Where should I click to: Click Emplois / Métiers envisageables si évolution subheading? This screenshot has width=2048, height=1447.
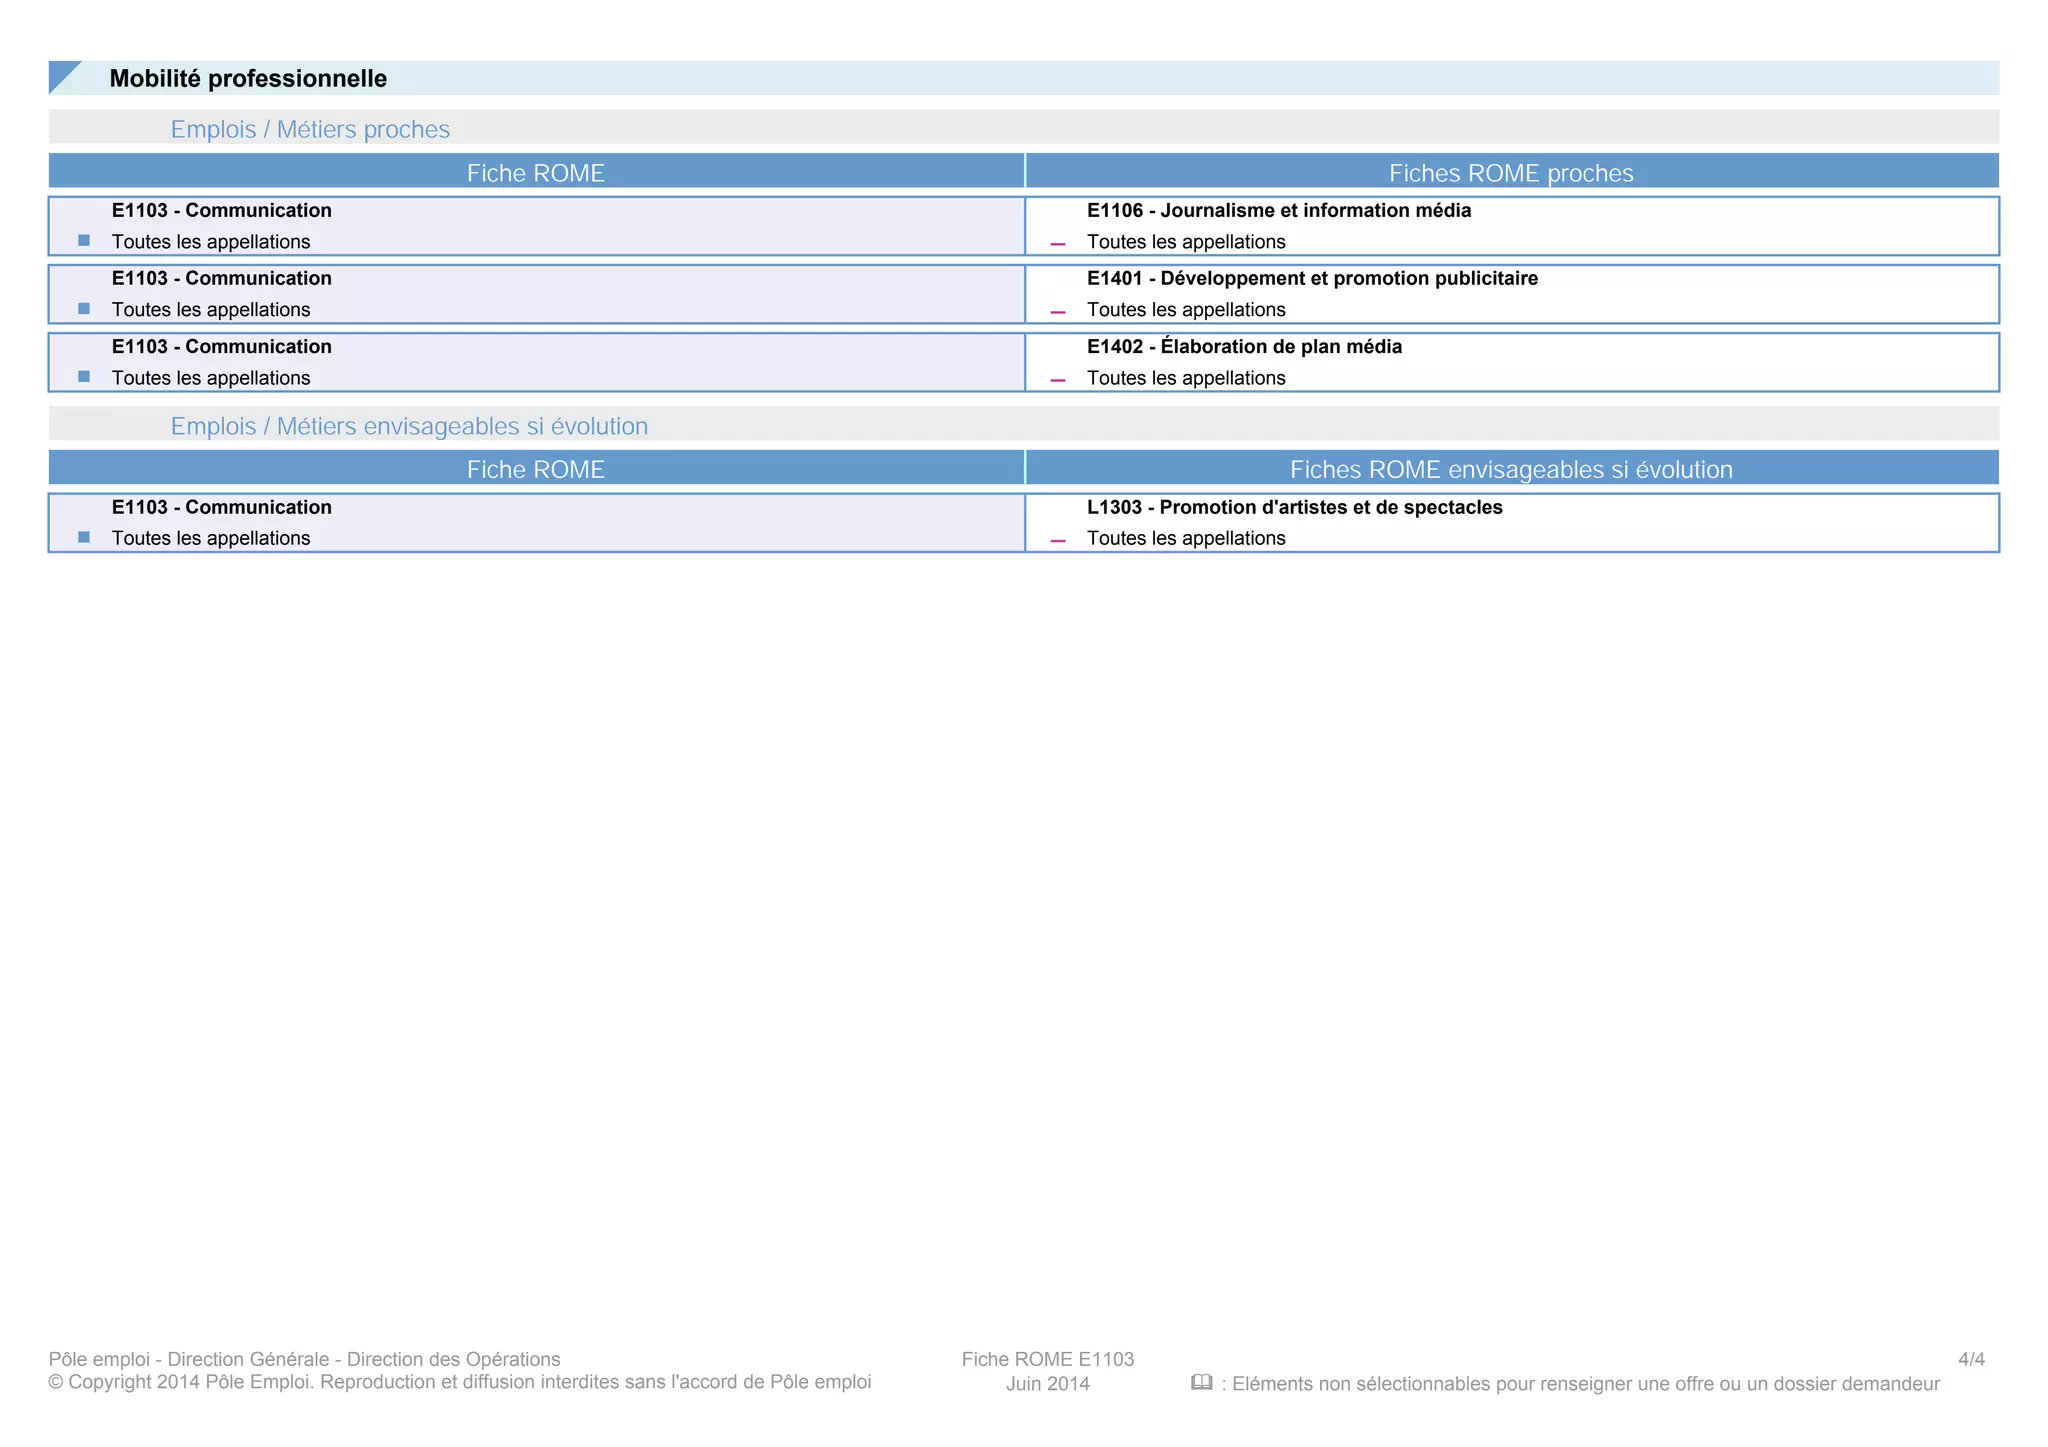(409, 426)
